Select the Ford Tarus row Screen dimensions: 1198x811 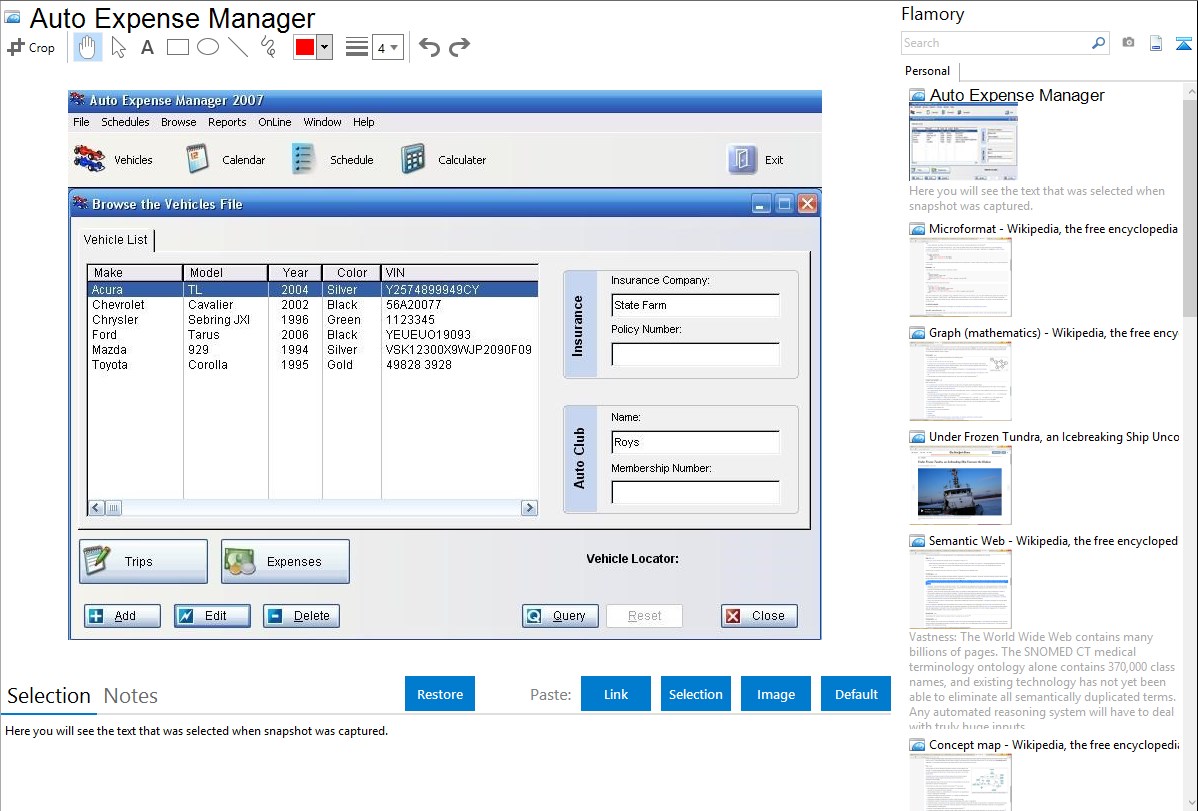[312, 335]
